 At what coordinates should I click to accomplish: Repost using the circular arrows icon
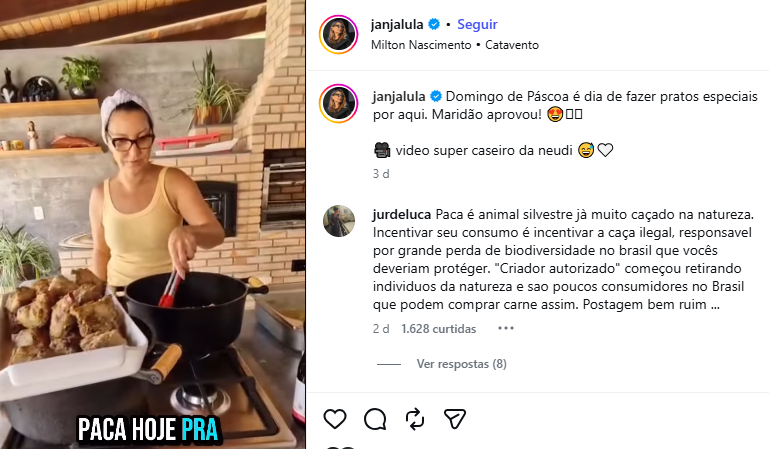415,419
